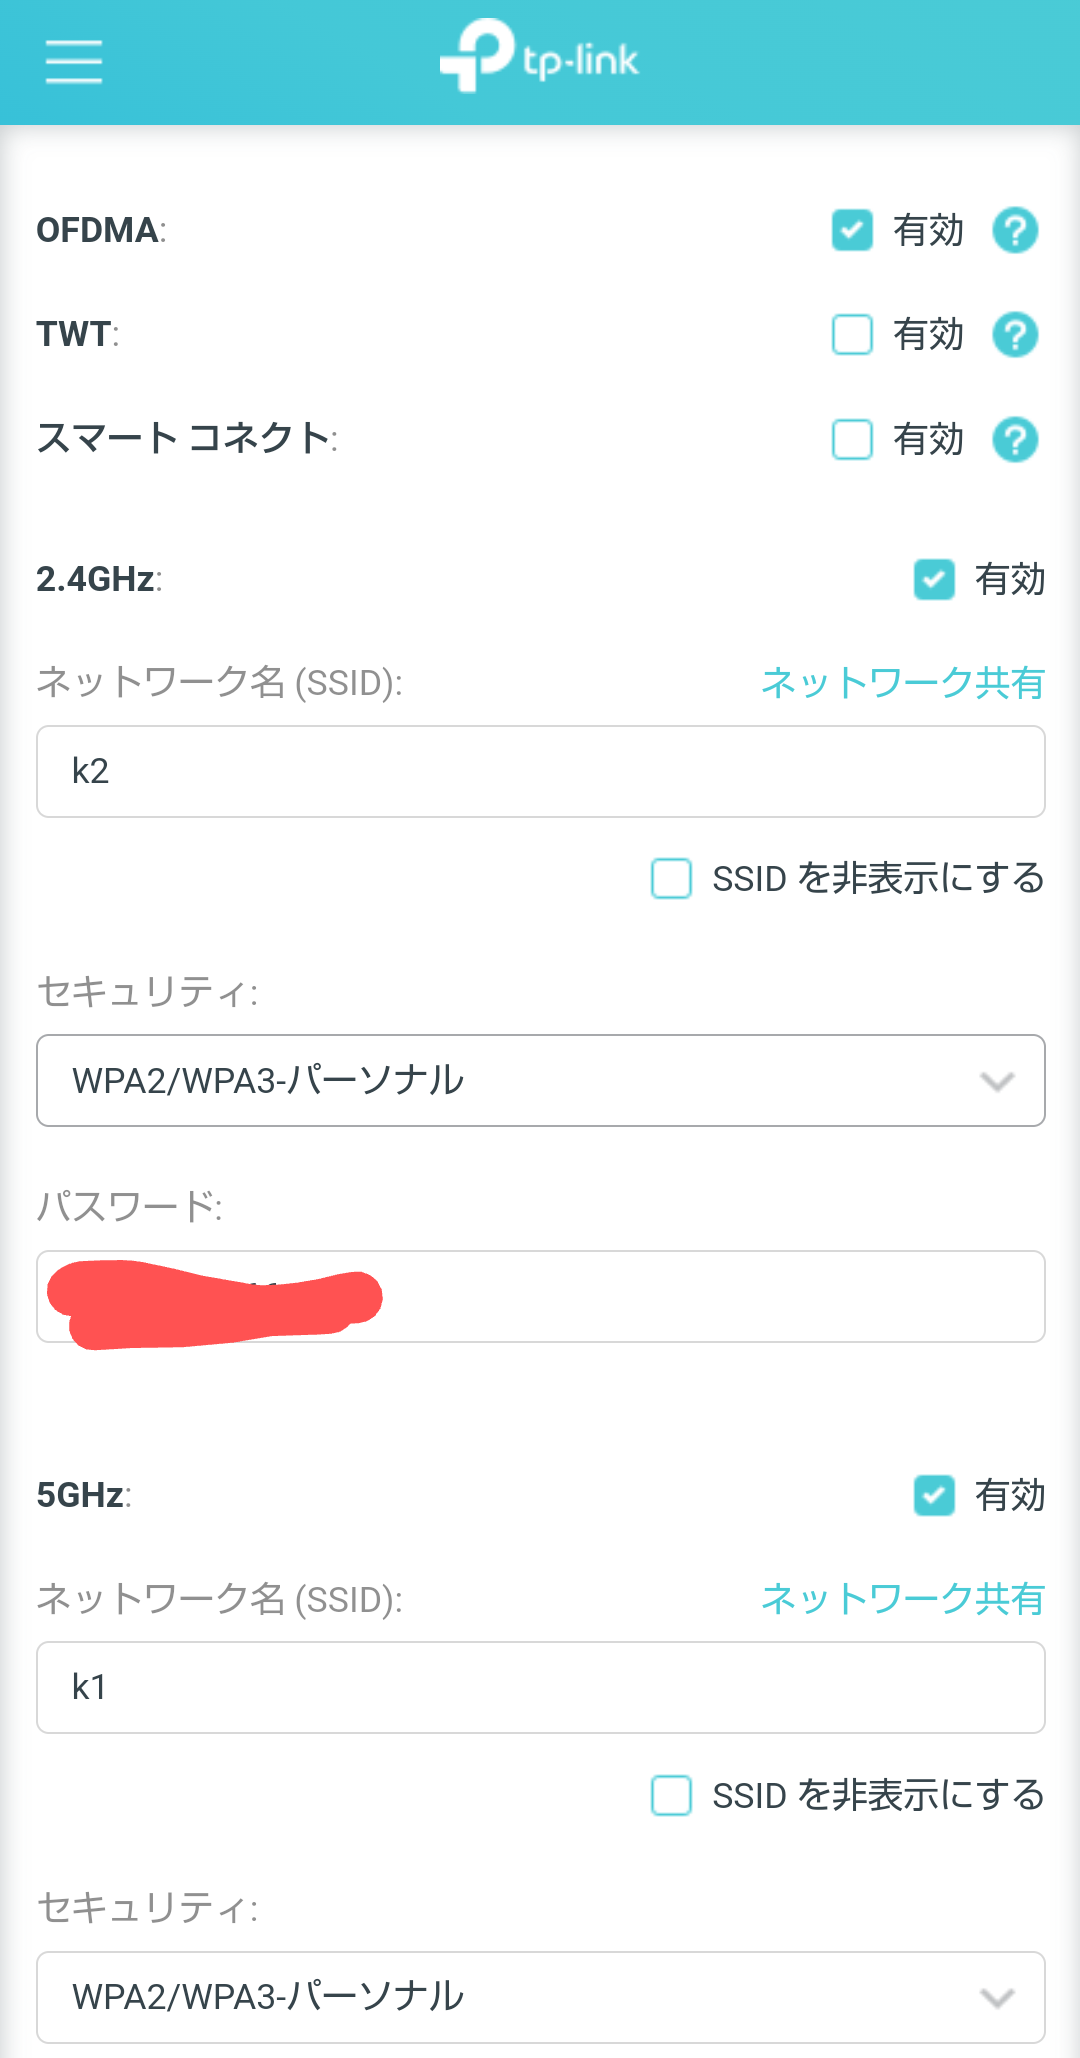Click the tp-link logo

[x=539, y=58]
